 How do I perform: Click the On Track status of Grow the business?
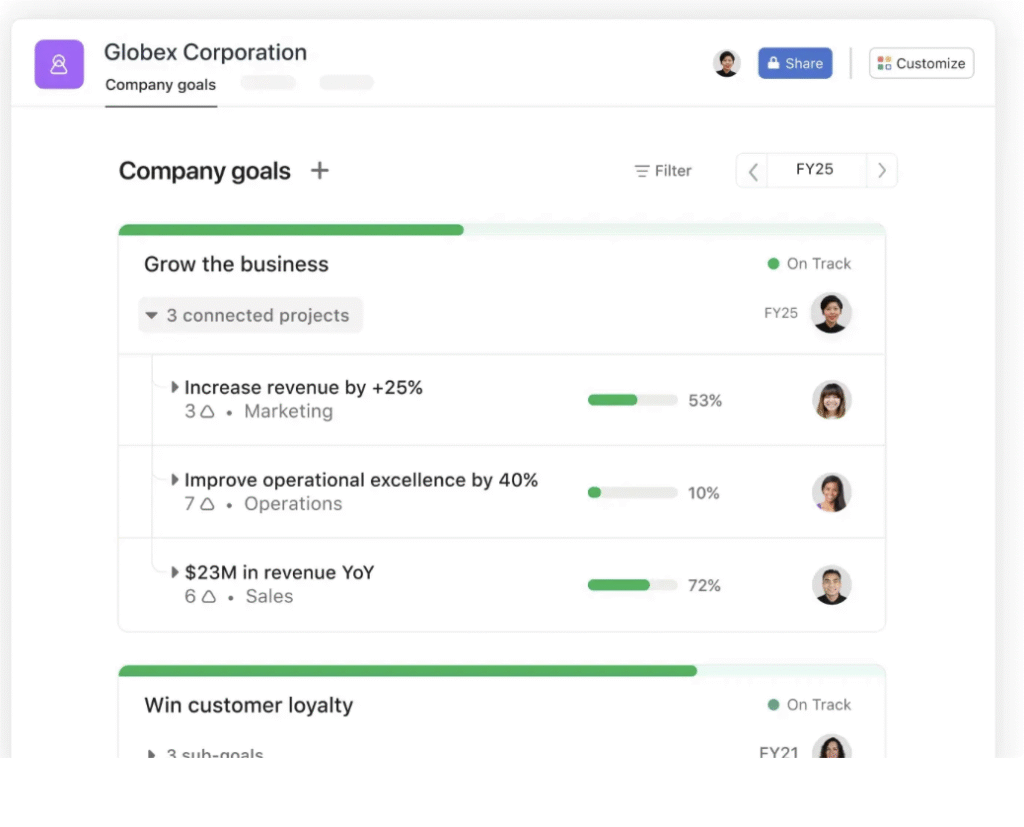(x=809, y=264)
